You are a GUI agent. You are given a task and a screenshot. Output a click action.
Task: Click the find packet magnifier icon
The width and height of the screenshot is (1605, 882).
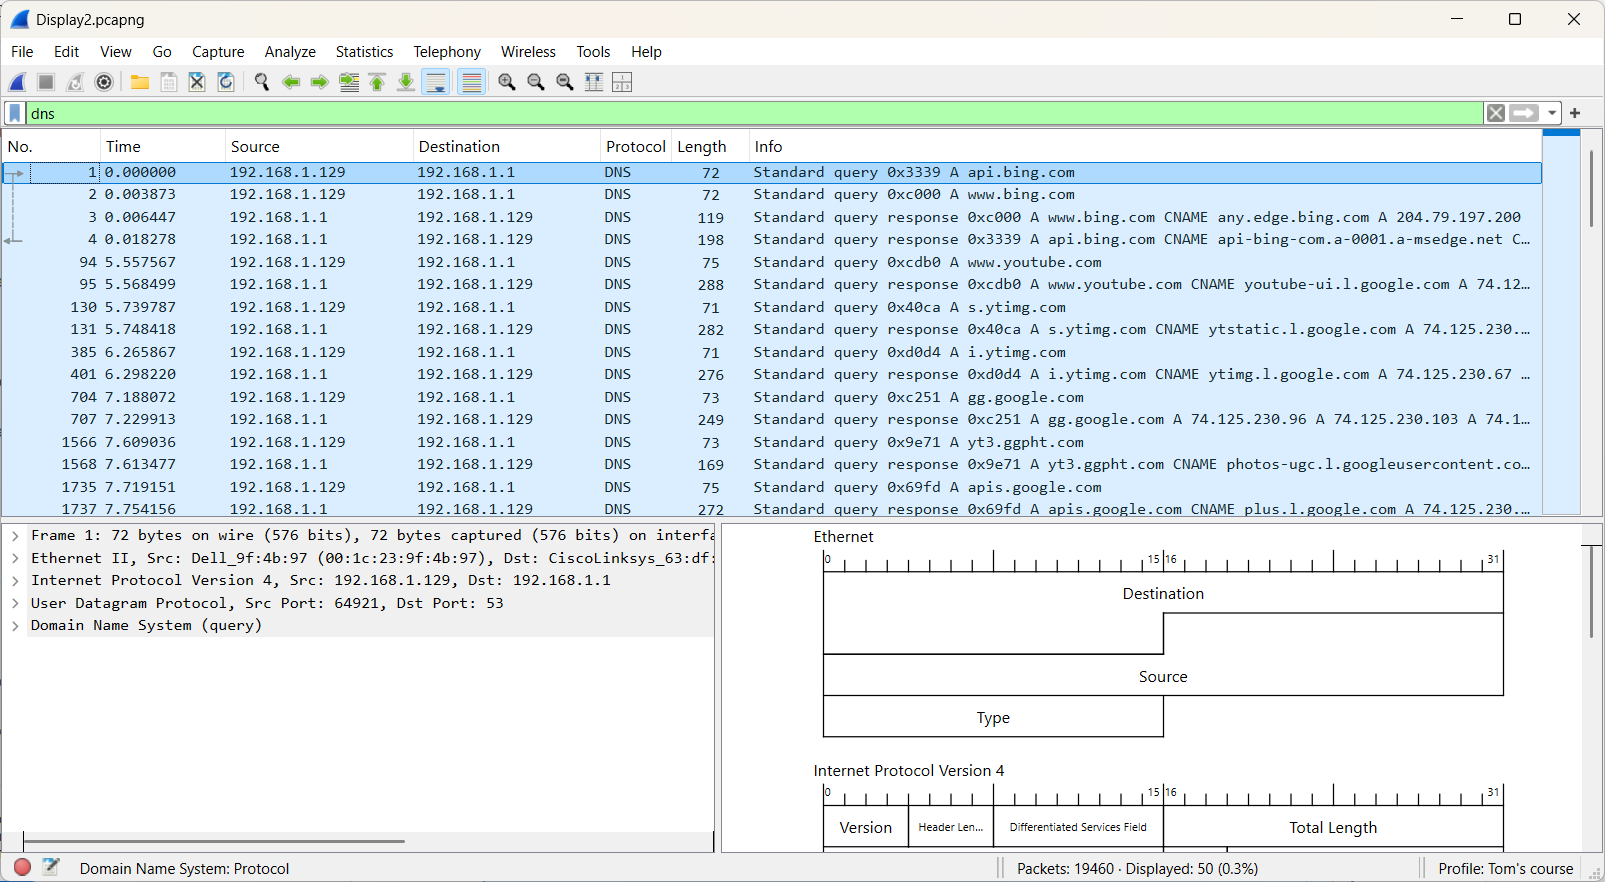coord(262,82)
